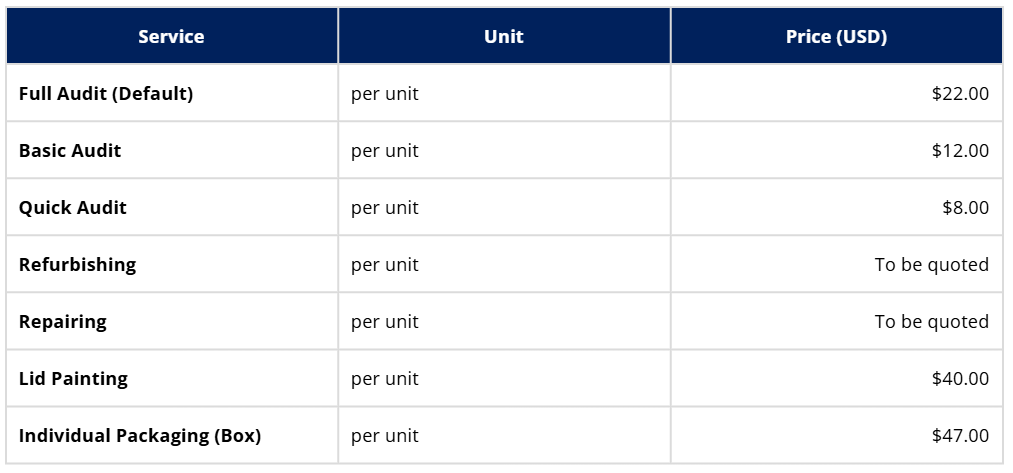Click the Price (USD) column header
The height and width of the screenshot is (473, 1013).
coord(836,37)
